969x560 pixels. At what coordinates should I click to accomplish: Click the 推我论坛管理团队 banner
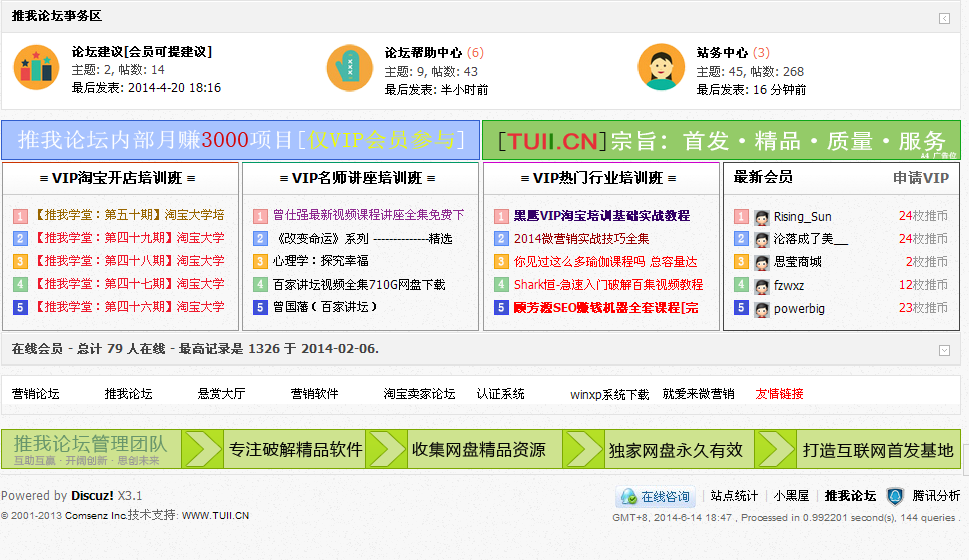coord(91,449)
